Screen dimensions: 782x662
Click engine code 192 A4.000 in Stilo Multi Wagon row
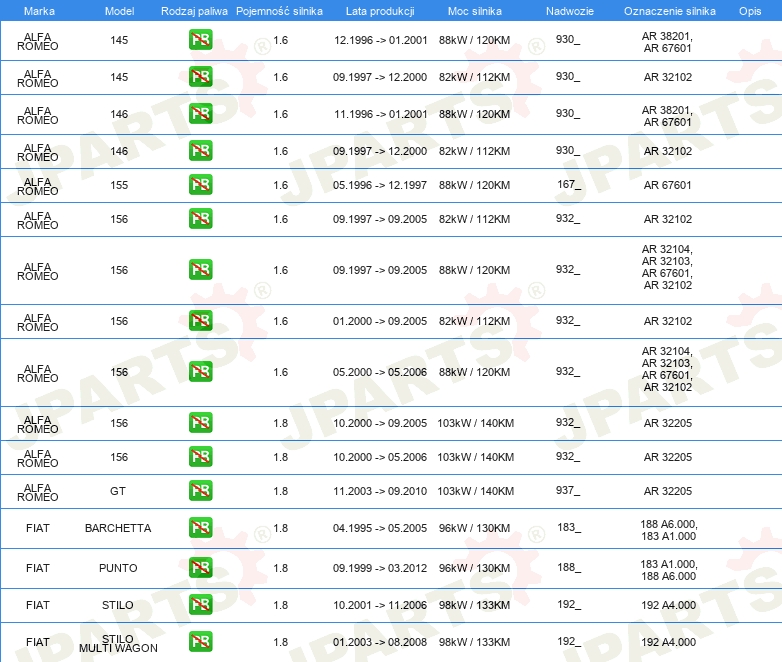point(668,642)
